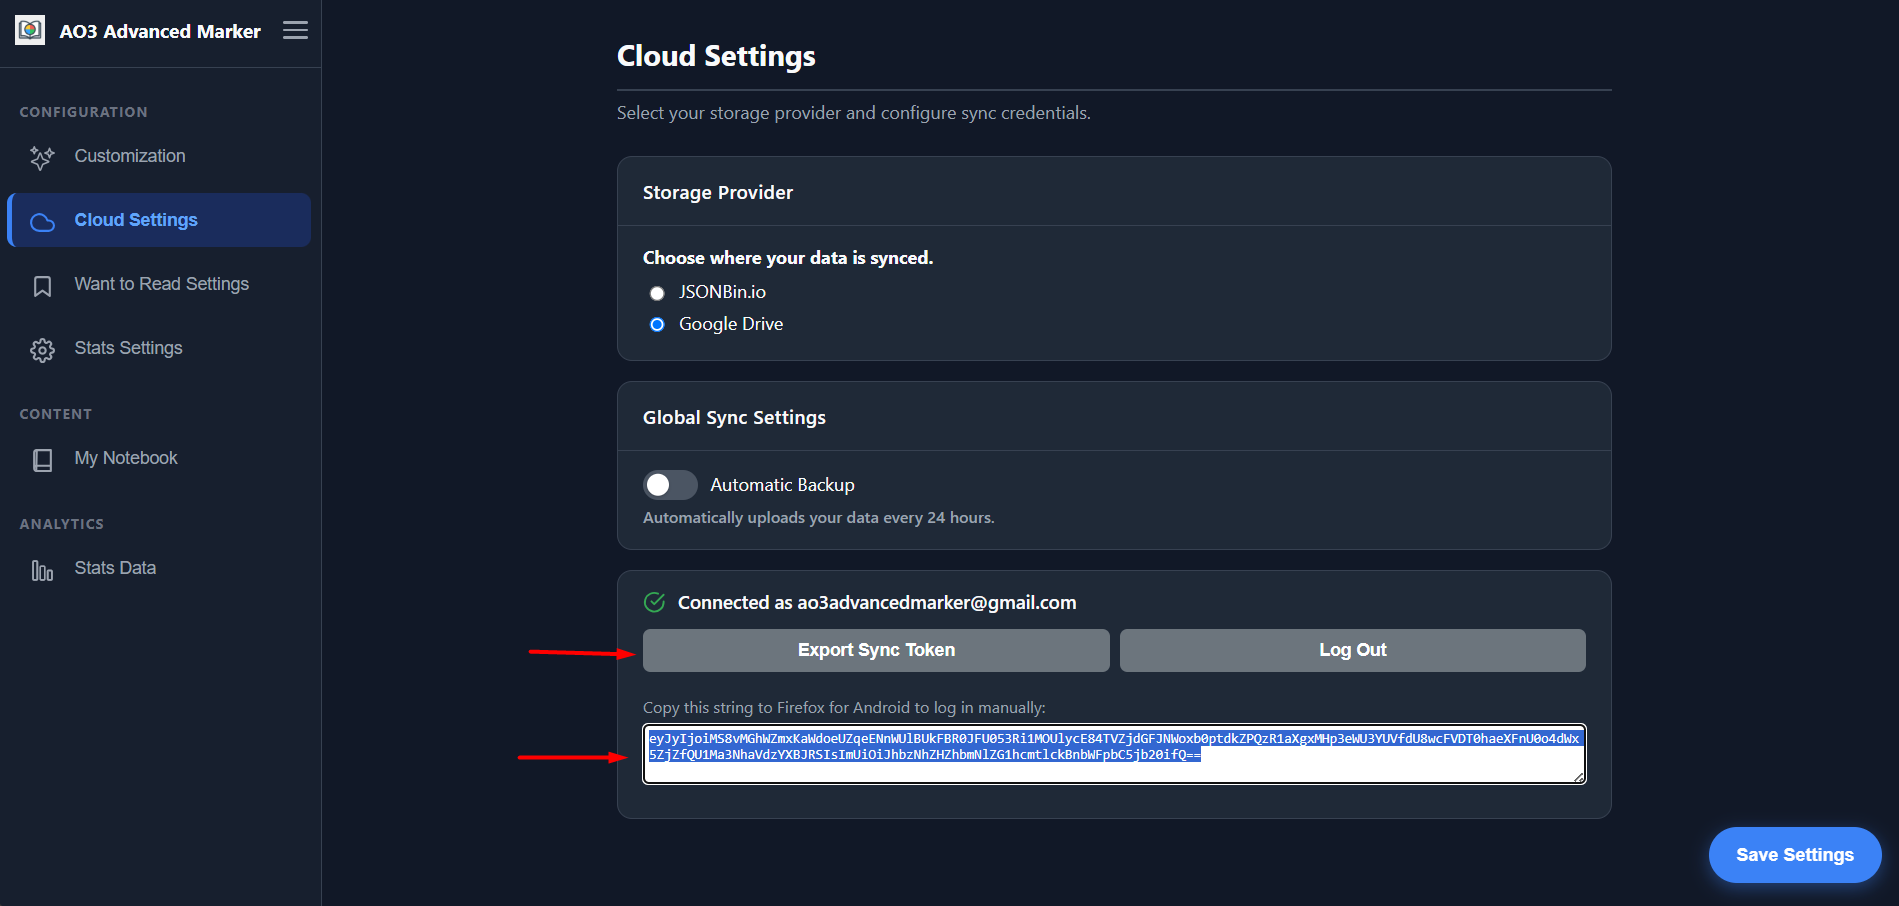
Task: Select the Google Drive radio option
Action: click(657, 325)
